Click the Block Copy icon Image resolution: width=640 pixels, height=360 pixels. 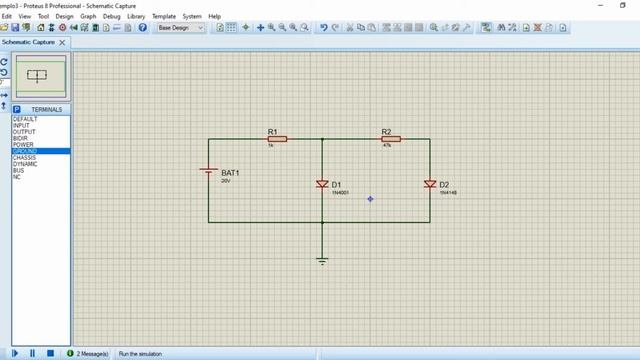(386, 27)
